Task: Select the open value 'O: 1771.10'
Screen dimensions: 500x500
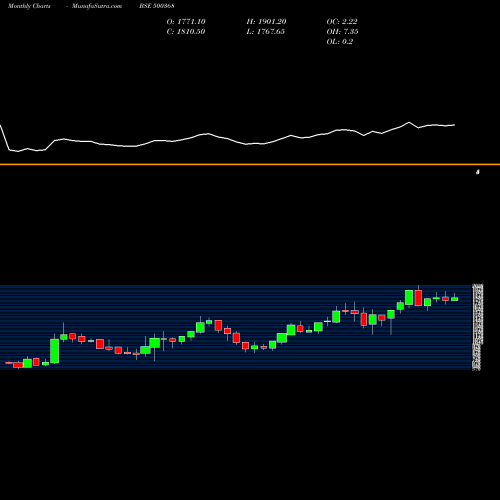Action: pyautogui.click(x=186, y=22)
